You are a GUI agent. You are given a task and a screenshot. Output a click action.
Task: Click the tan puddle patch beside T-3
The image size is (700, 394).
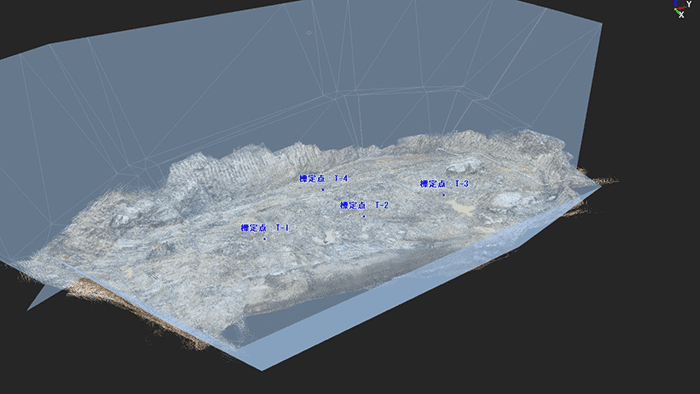tap(461, 207)
